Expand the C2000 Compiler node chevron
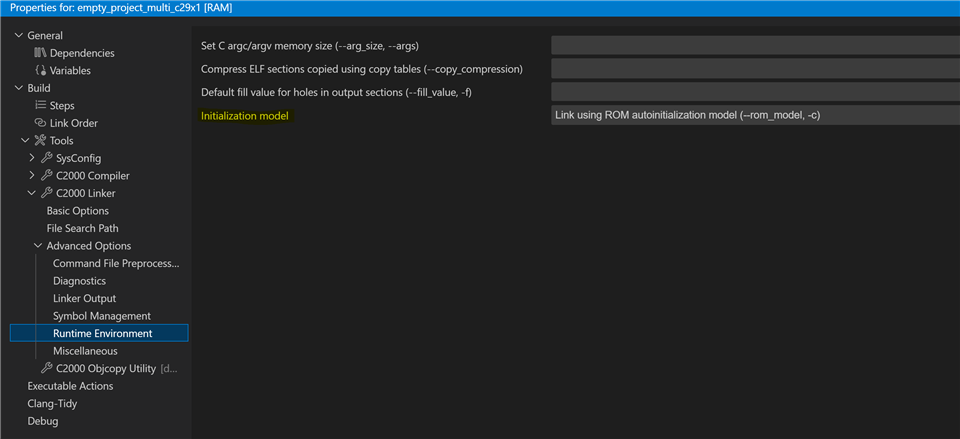The width and height of the screenshot is (960, 439). click(32, 176)
